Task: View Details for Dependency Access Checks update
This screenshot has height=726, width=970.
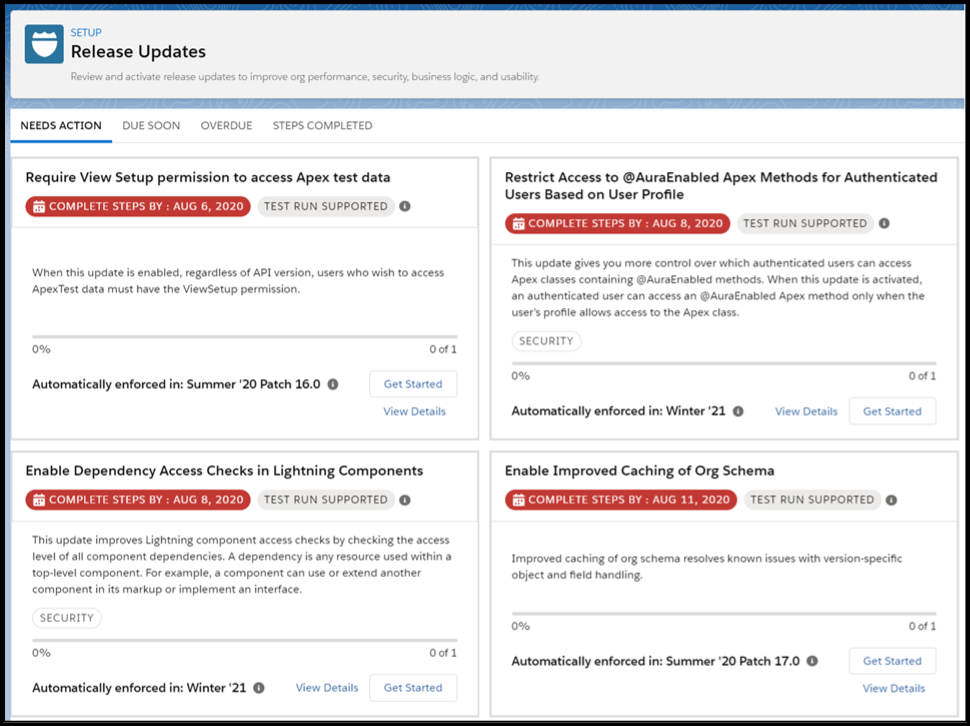Action: (327, 688)
